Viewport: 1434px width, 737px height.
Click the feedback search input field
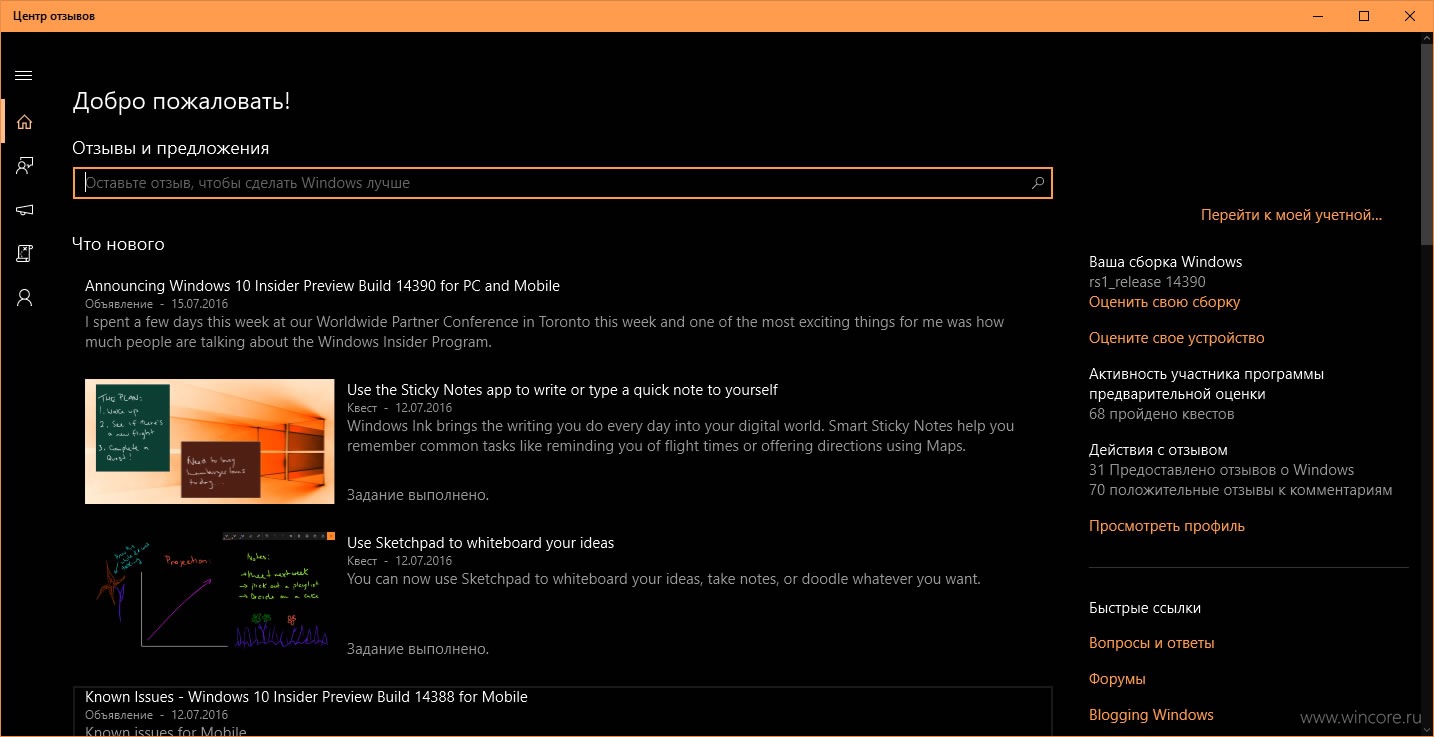(x=562, y=183)
